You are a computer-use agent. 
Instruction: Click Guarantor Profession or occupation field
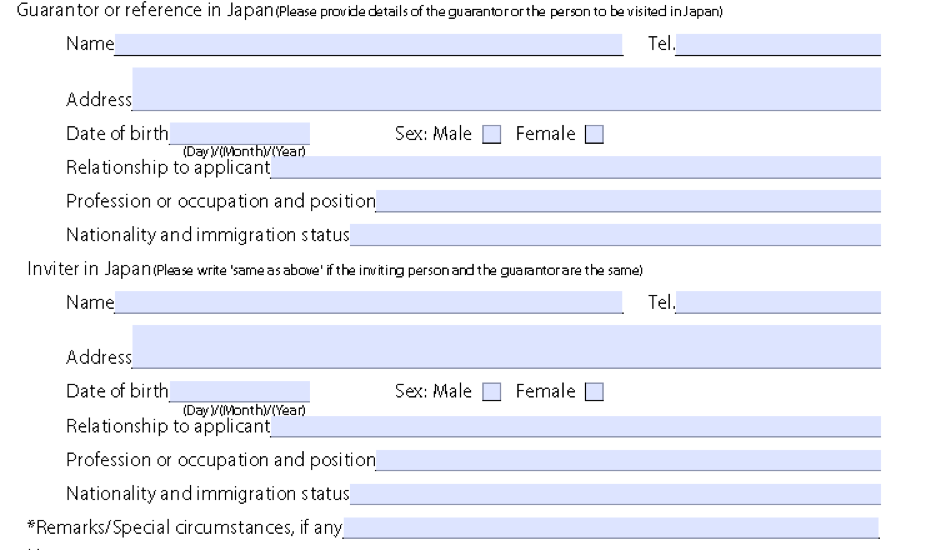pyautogui.click(x=628, y=201)
